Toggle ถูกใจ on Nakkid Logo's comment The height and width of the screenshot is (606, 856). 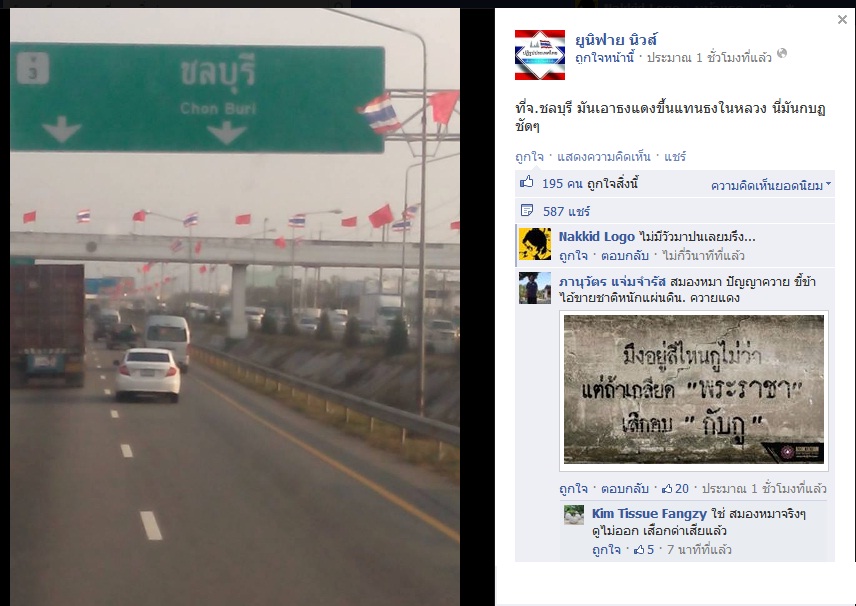tap(573, 256)
